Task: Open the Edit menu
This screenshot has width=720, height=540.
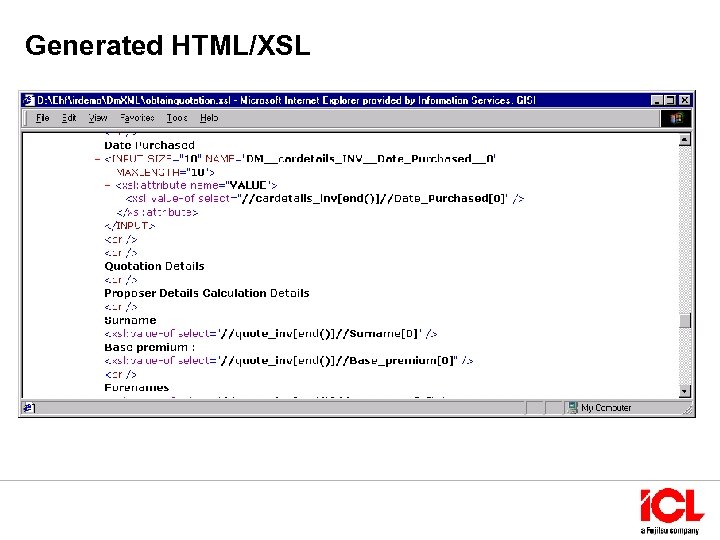Action: pos(69,118)
